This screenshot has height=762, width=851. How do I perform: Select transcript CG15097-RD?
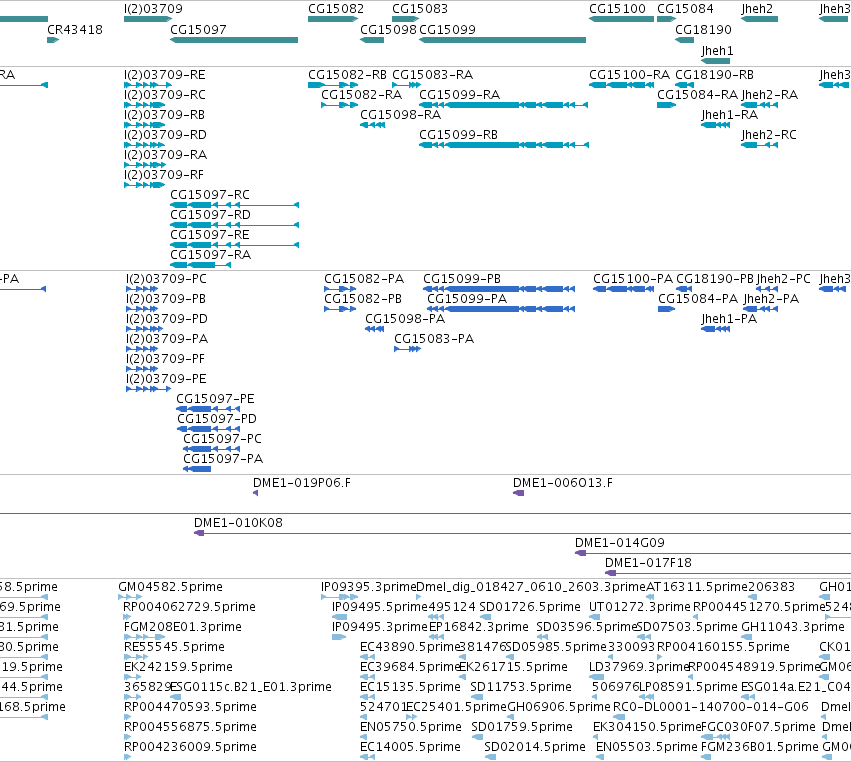tap(234, 225)
